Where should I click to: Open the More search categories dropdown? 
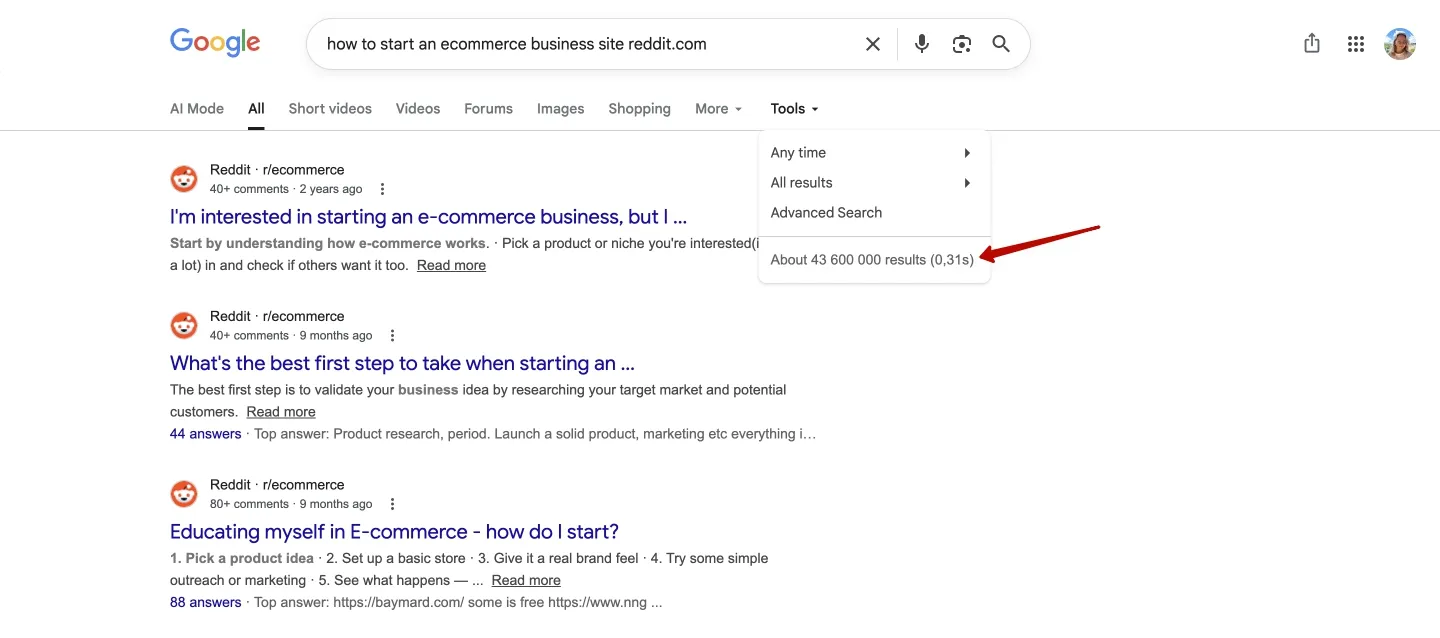pyautogui.click(x=717, y=108)
